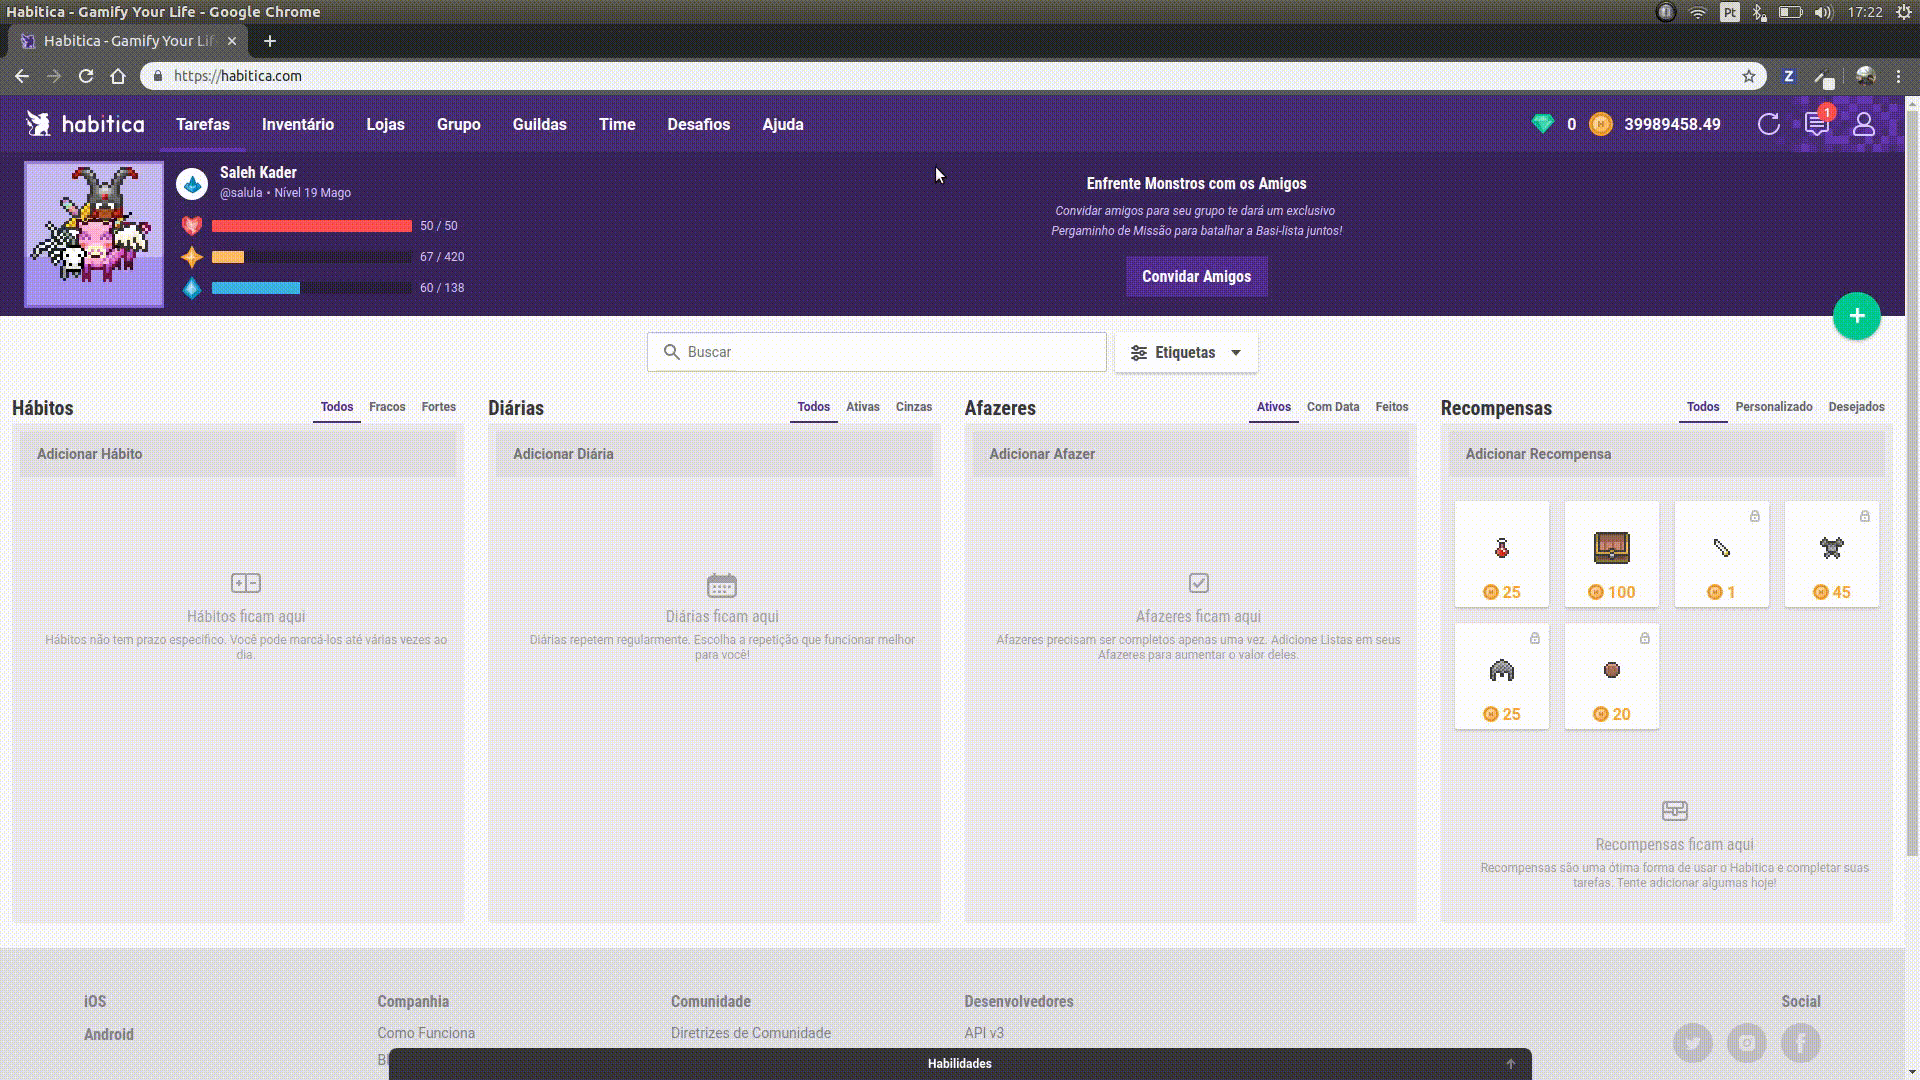Screen dimensions: 1920x1080
Task: Open the Desafios menu item
Action: pos(698,124)
